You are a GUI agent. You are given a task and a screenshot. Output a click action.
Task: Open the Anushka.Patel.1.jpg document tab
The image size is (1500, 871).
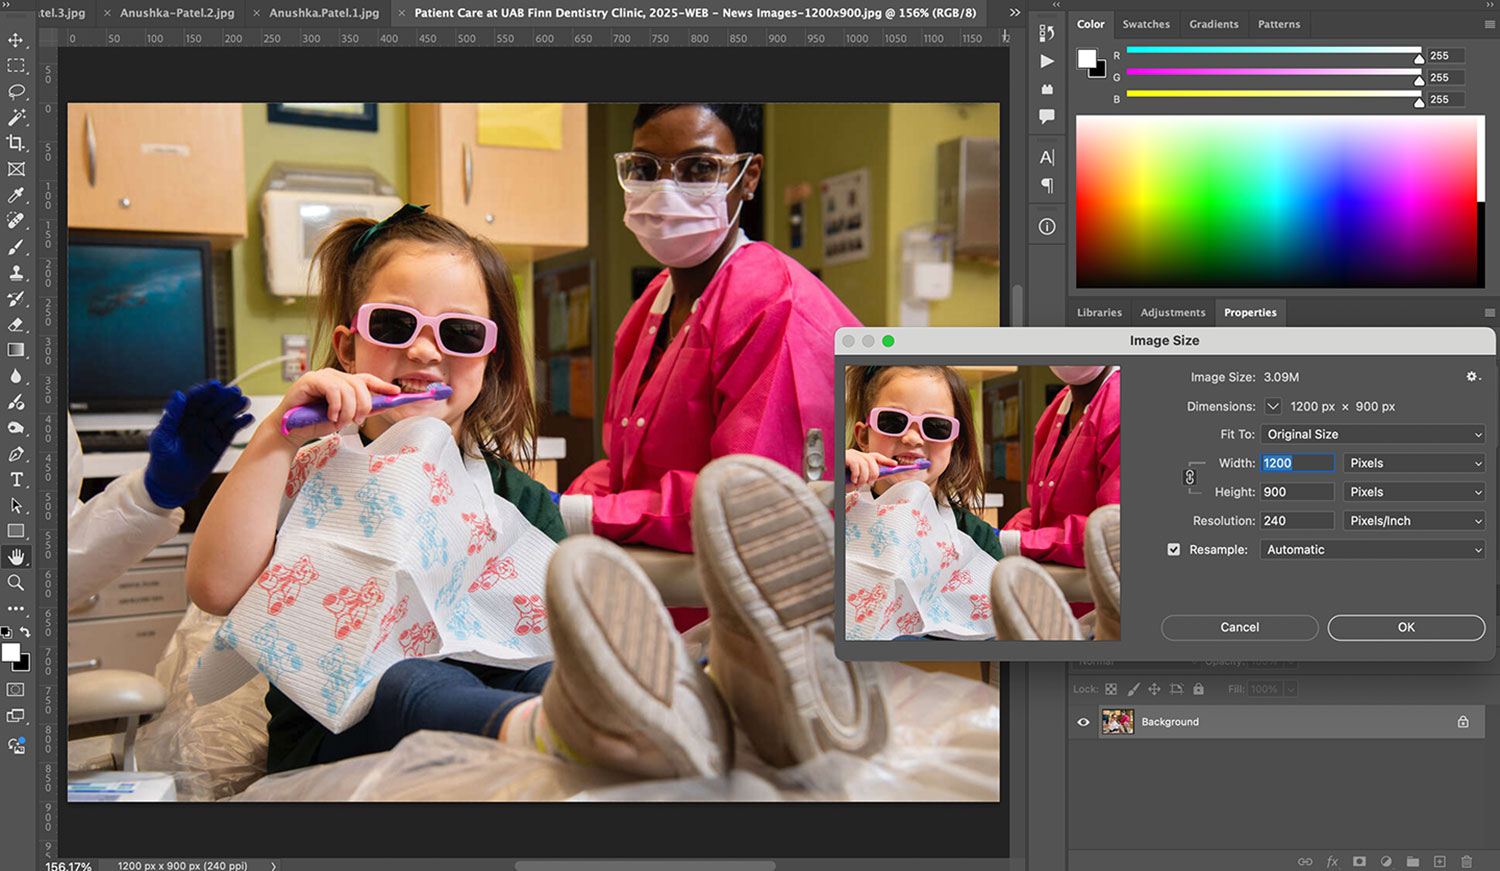[x=324, y=13]
